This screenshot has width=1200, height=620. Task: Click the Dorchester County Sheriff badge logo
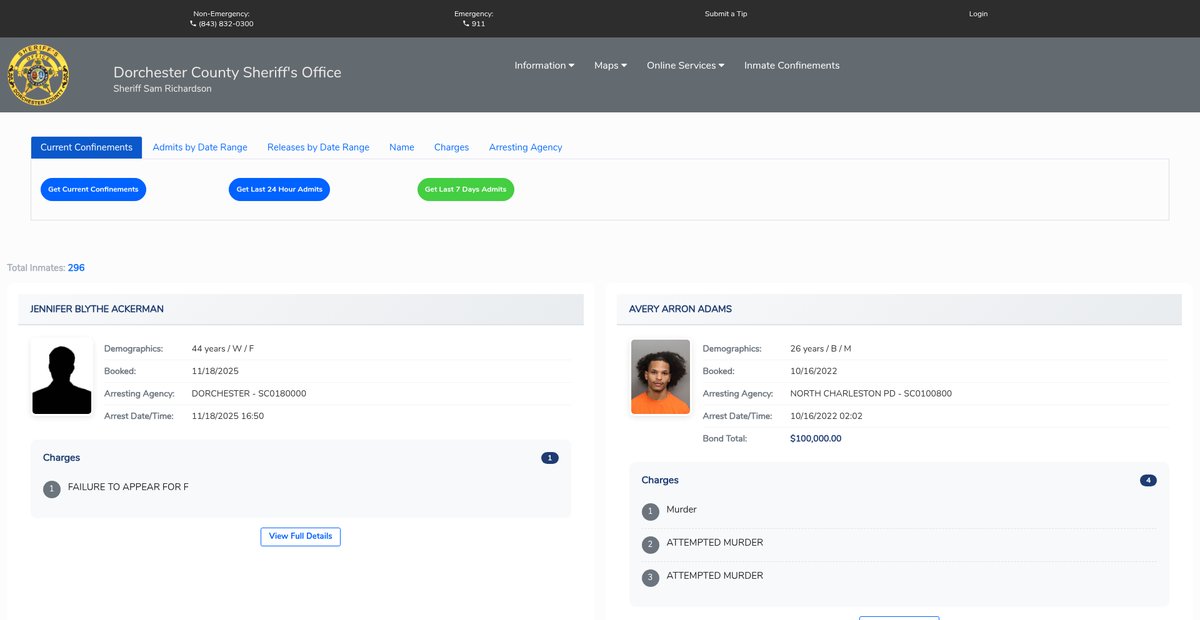38,74
